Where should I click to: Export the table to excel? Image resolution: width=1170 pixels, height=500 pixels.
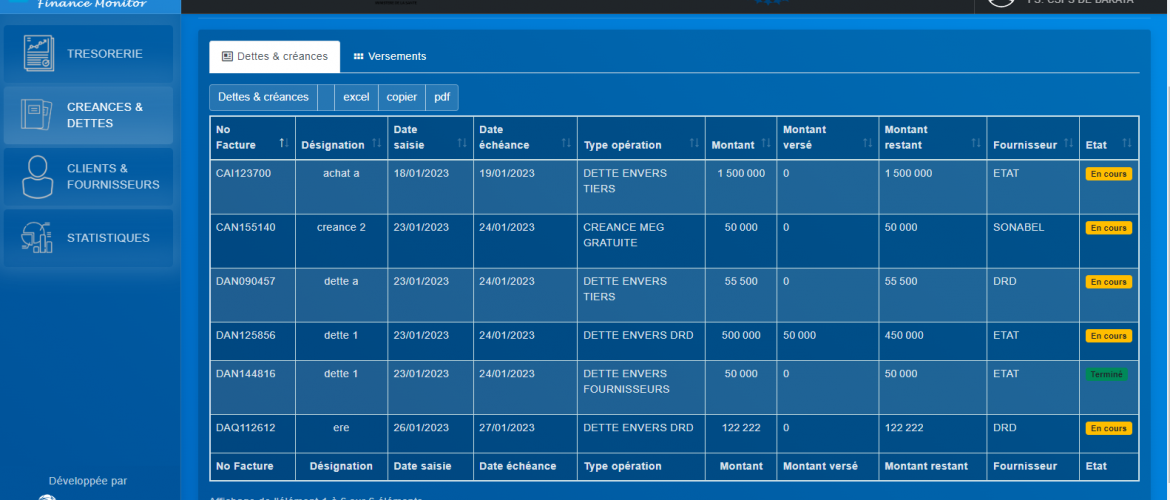[x=356, y=97]
